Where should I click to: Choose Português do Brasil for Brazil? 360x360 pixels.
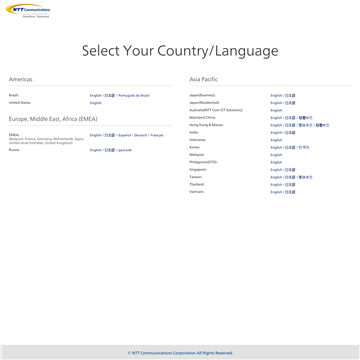(134, 96)
